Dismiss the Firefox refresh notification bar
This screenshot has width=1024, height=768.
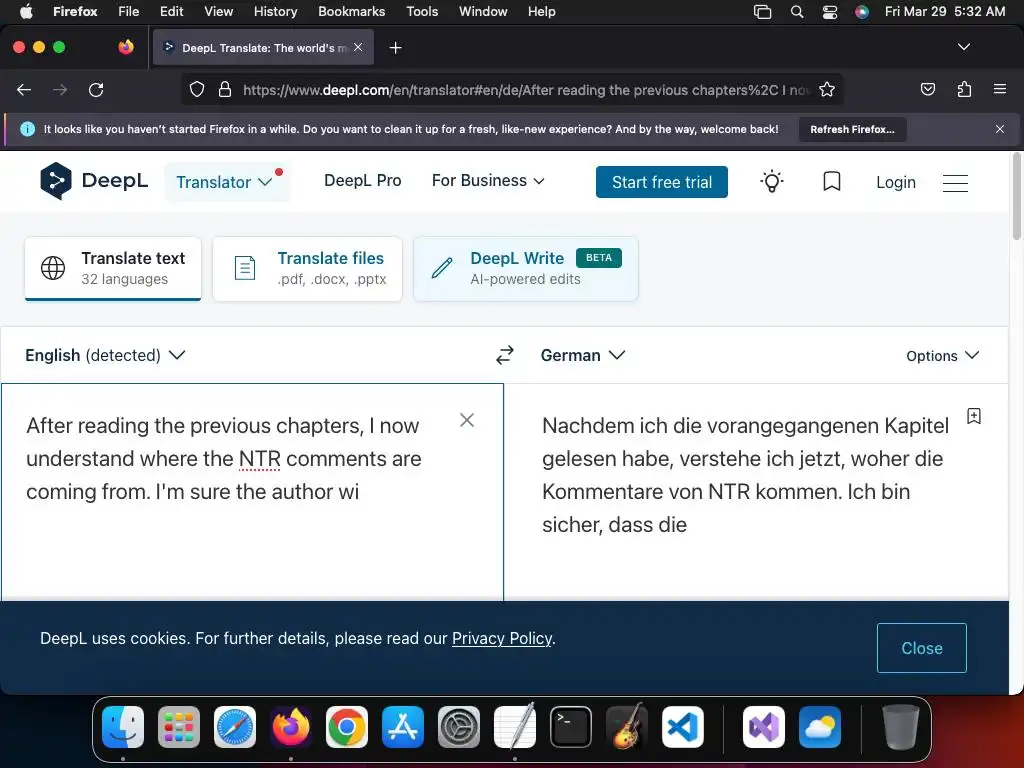pos(999,129)
